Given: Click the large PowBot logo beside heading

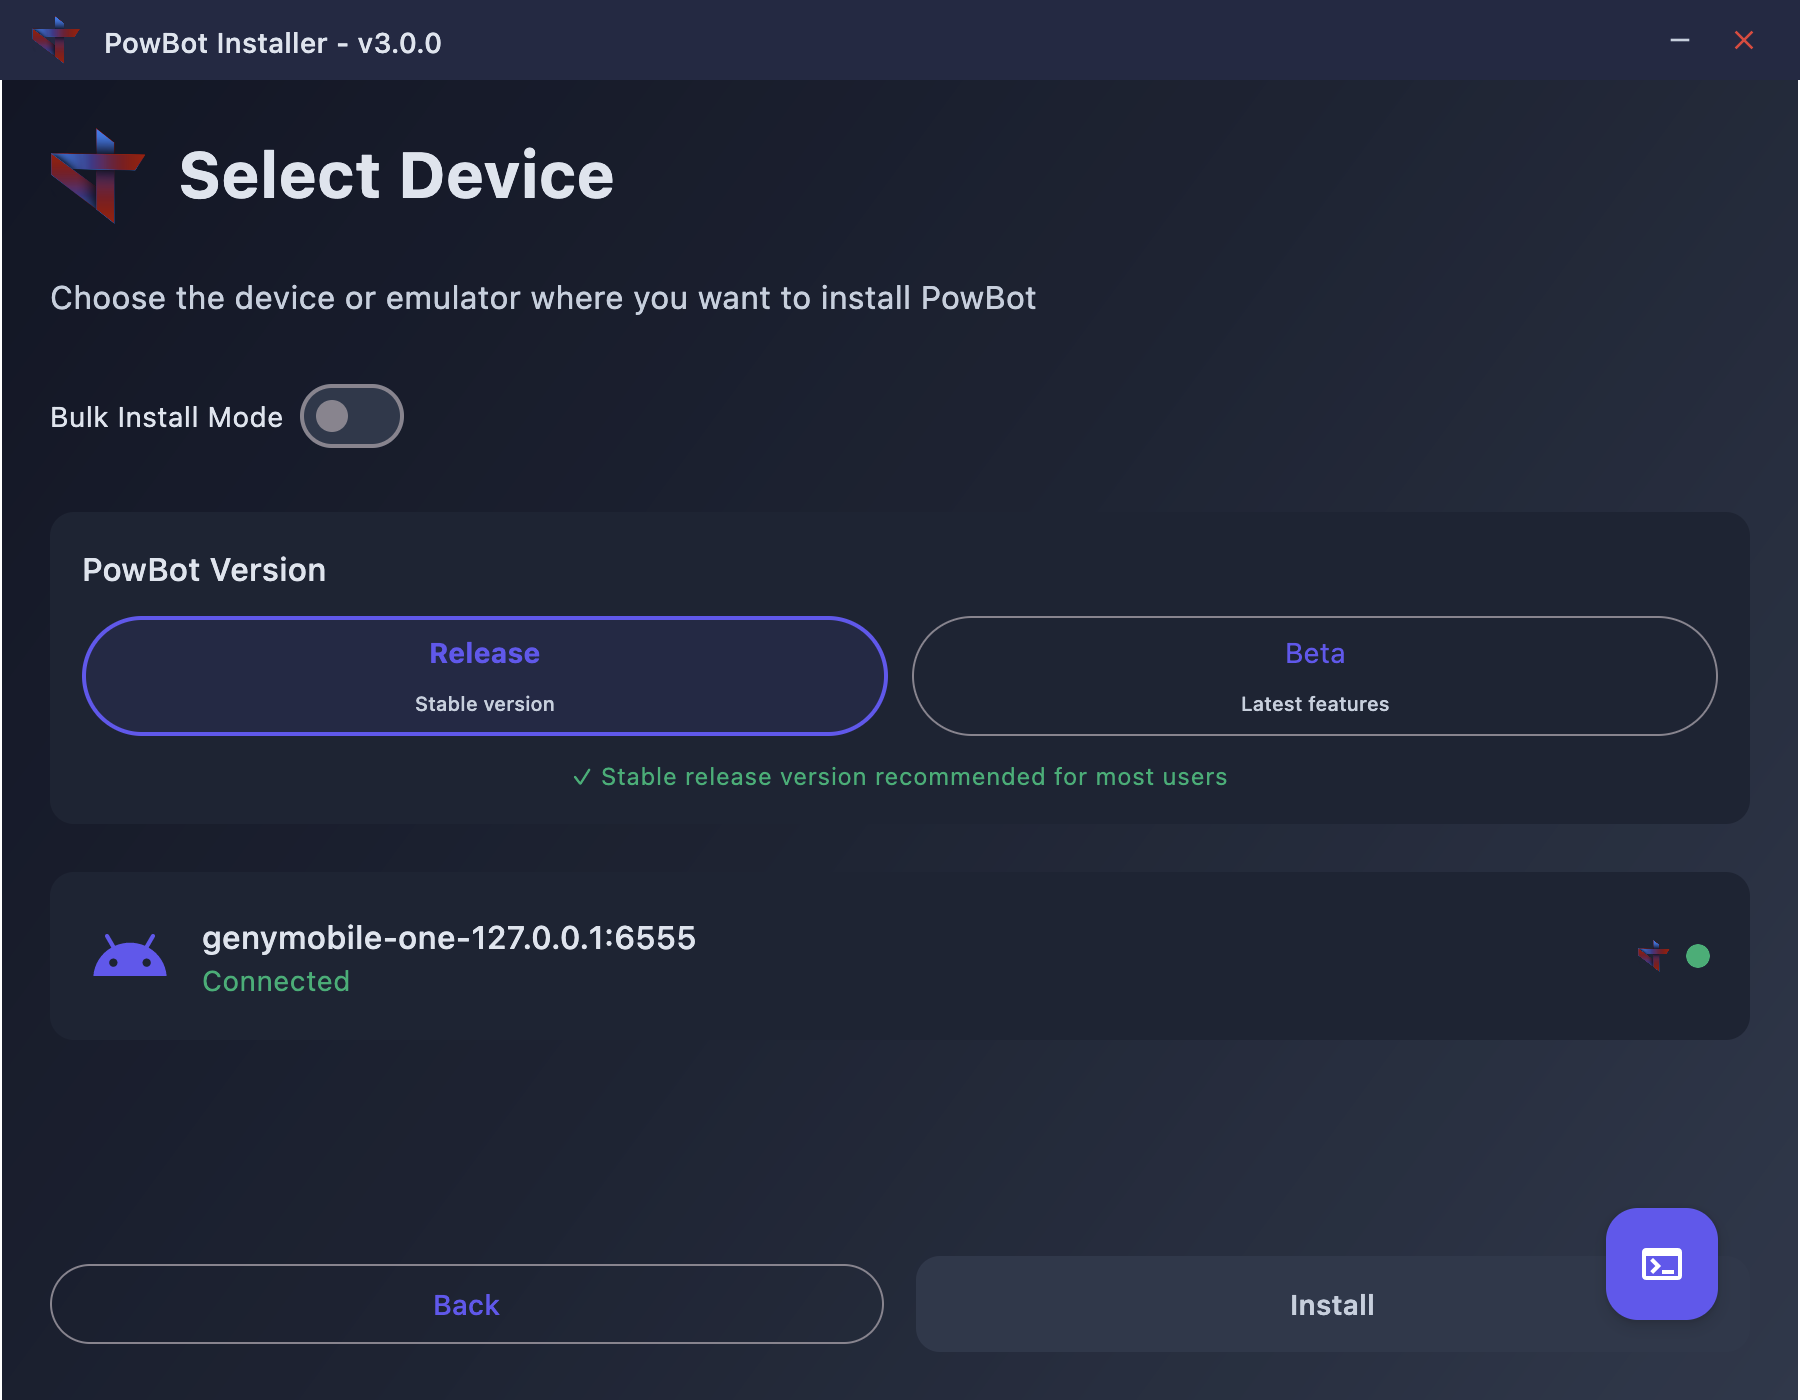Looking at the screenshot, I should (98, 176).
